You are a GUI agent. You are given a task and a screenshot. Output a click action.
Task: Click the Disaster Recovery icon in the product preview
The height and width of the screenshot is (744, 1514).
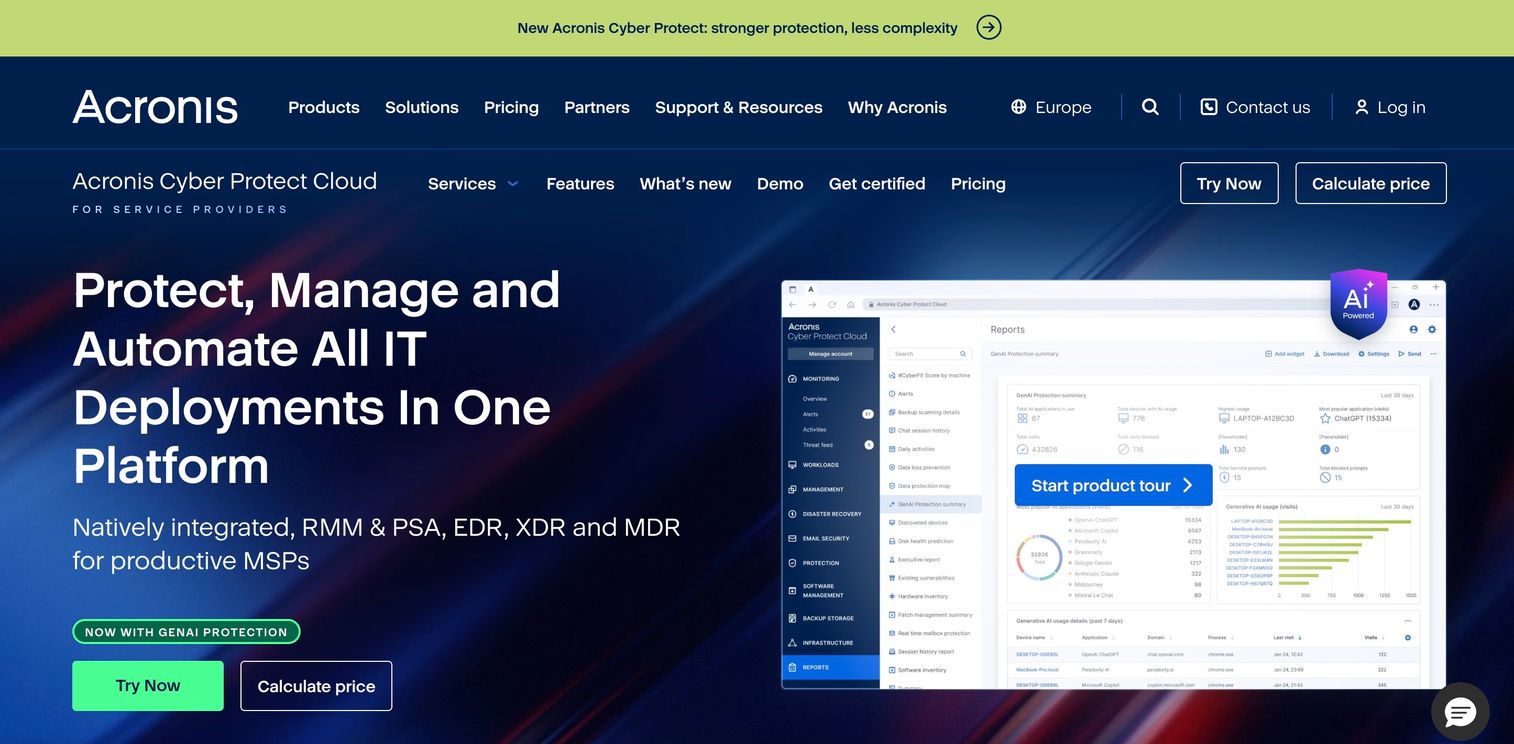pyautogui.click(x=793, y=514)
